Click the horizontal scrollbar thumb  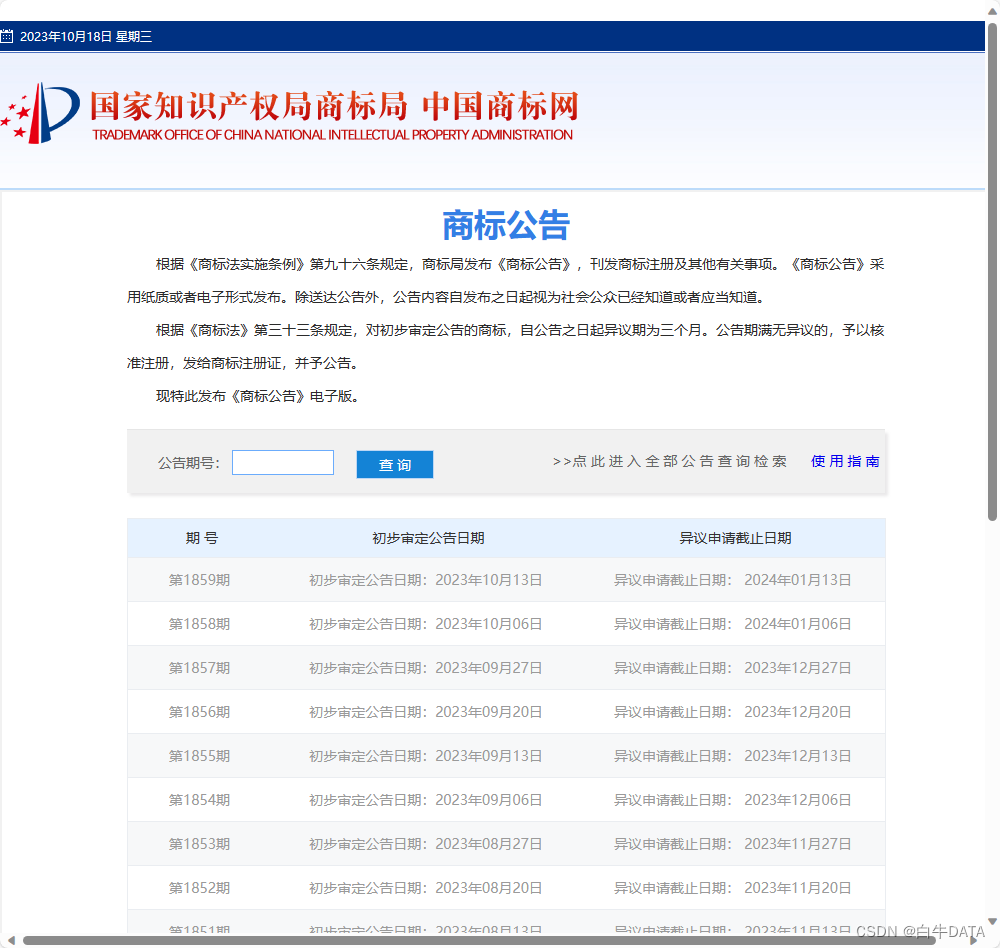pos(479,940)
